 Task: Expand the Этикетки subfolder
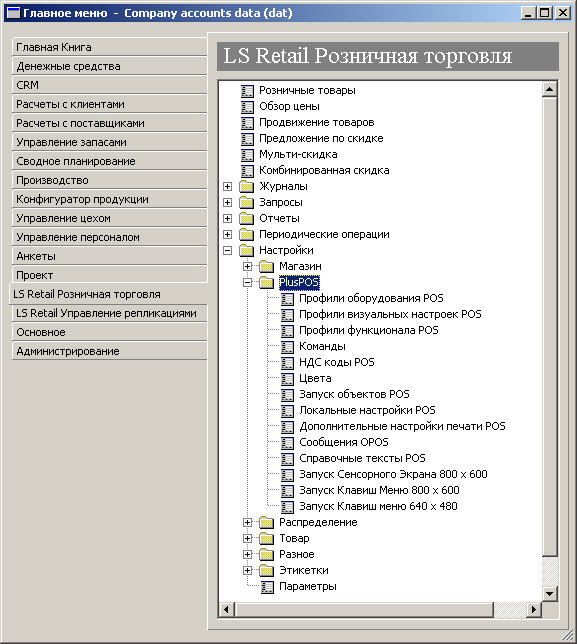[247, 571]
